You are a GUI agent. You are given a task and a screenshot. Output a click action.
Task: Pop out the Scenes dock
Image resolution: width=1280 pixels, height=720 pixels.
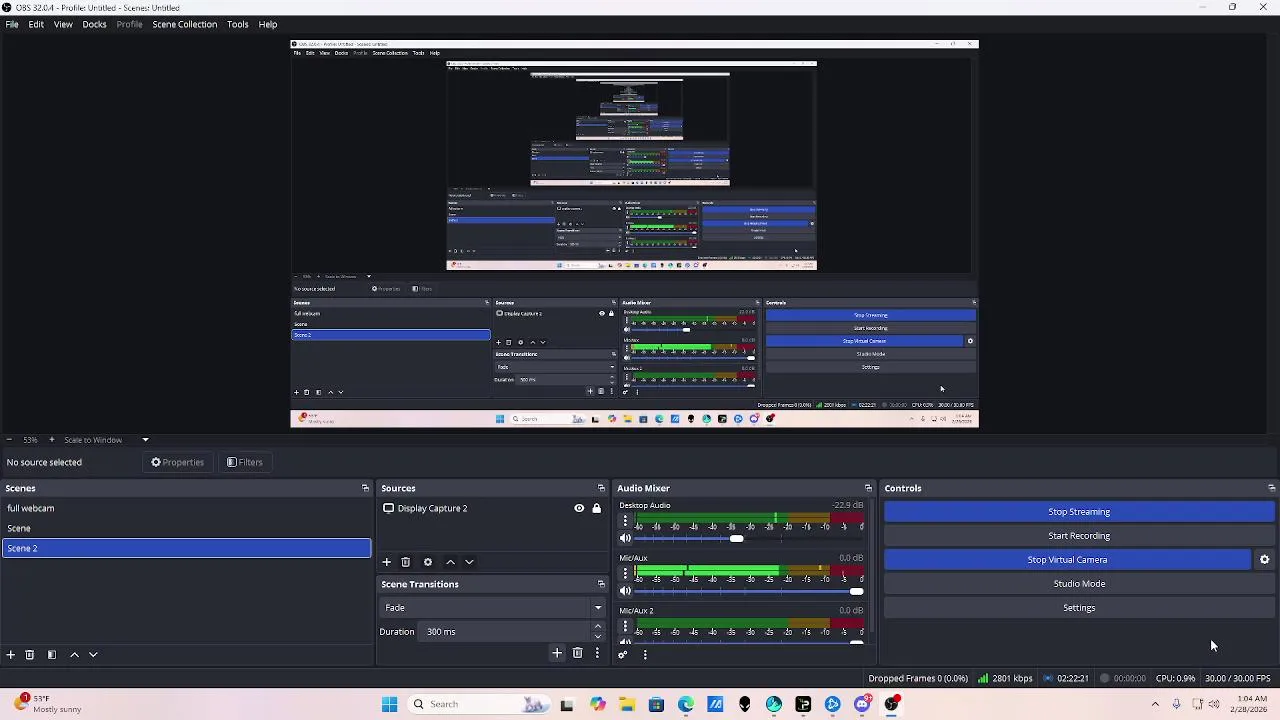(x=365, y=488)
